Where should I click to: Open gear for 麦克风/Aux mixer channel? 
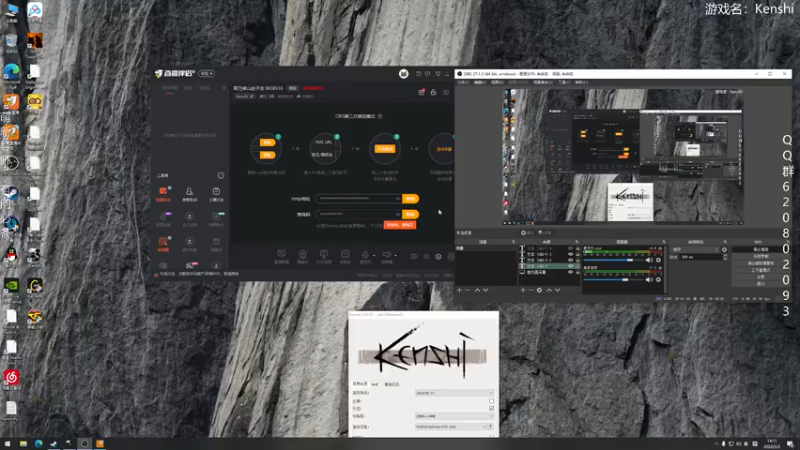tap(658, 260)
